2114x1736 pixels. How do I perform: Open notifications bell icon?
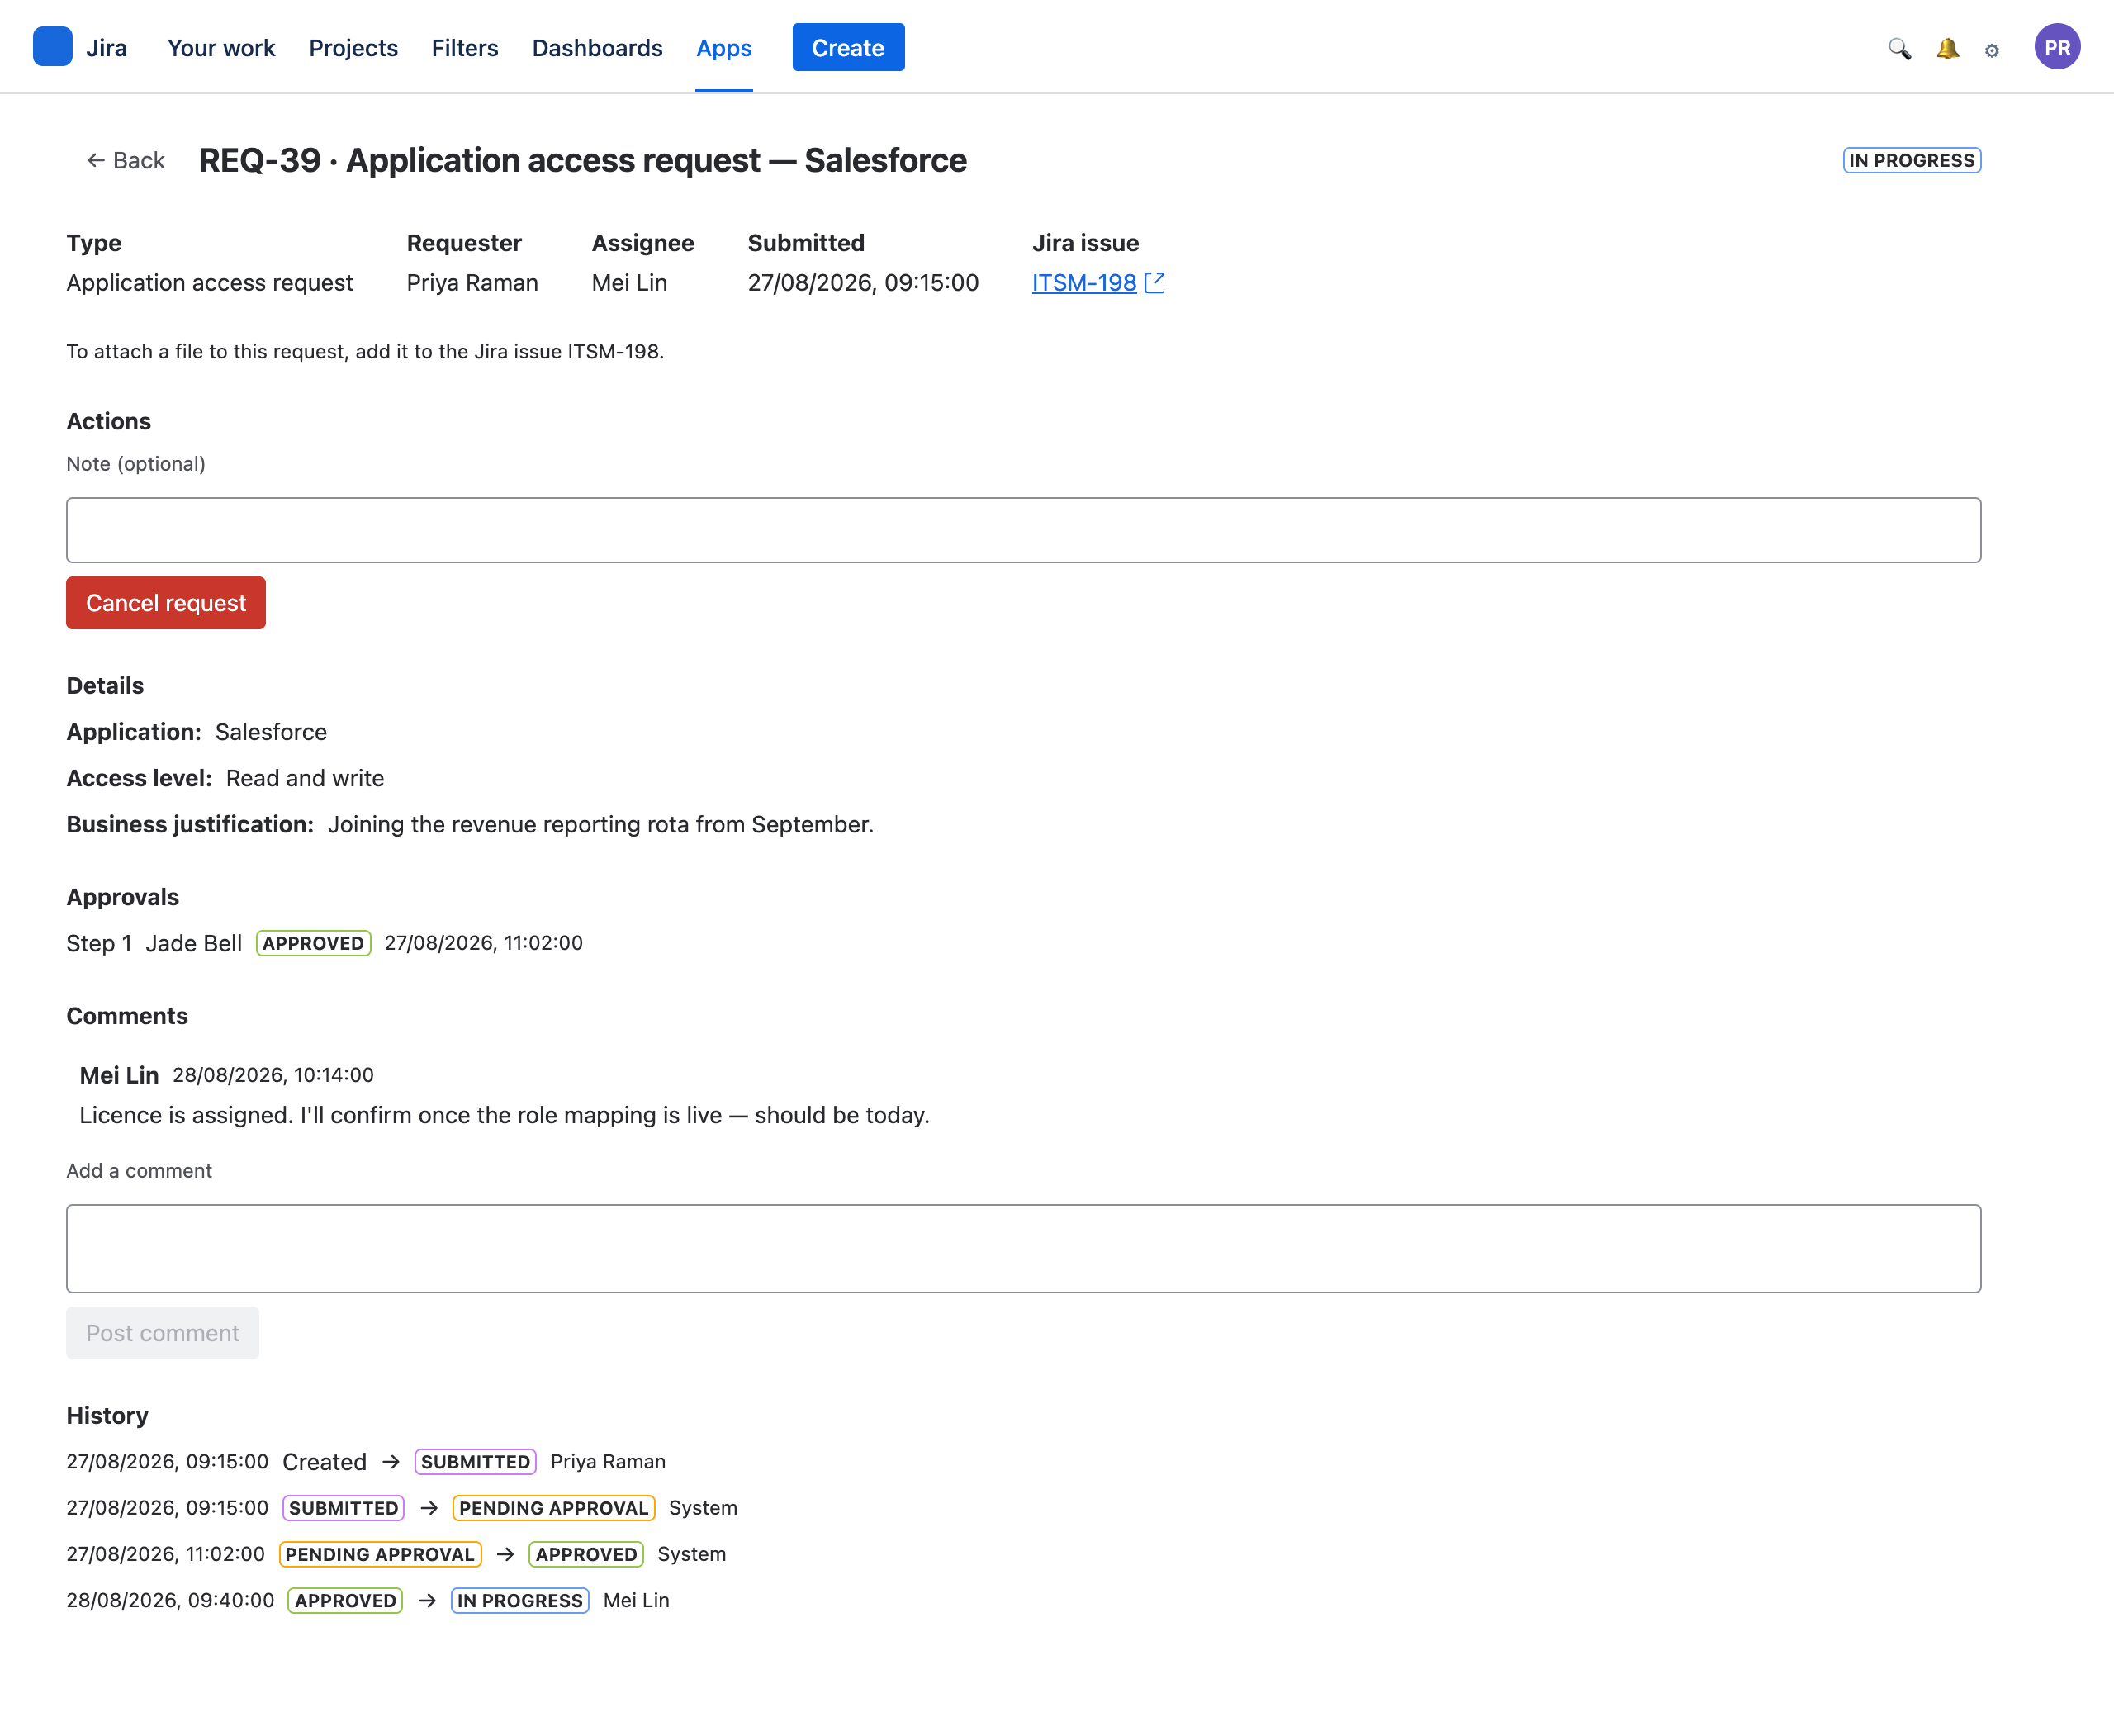[1947, 48]
